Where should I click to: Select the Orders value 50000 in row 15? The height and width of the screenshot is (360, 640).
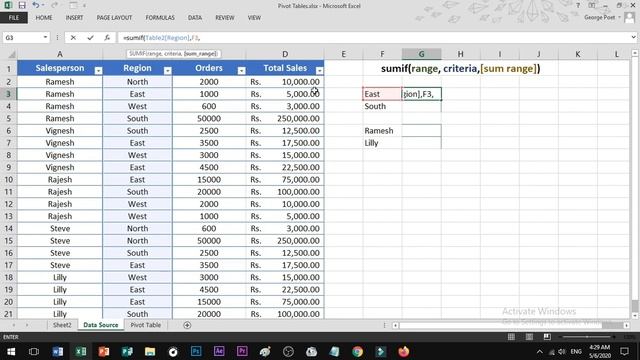209,241
